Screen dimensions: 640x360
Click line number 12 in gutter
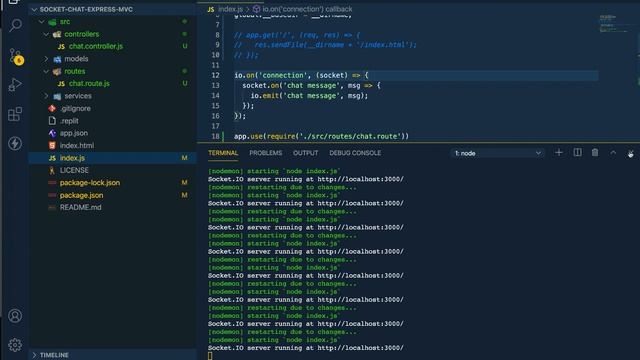tap(216, 76)
